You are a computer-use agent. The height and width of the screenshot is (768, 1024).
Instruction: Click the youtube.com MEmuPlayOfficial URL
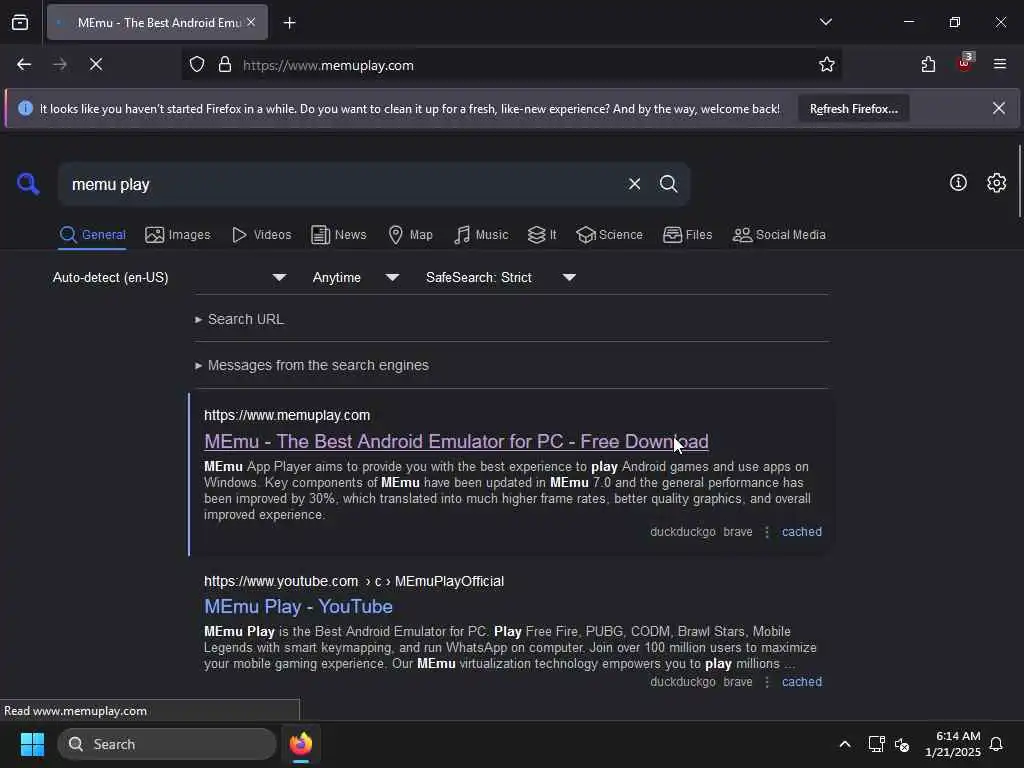[353, 581]
